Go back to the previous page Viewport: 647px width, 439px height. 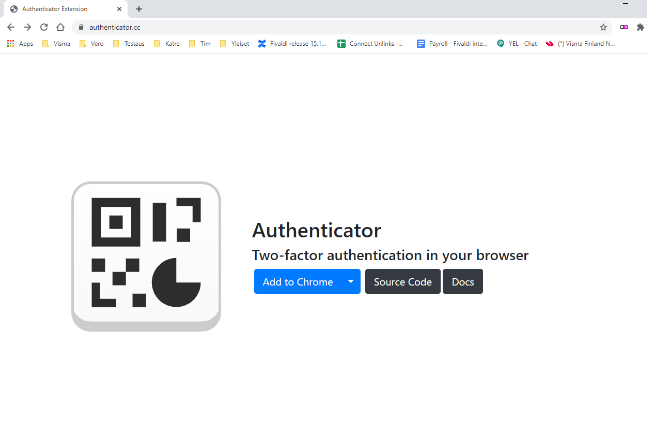click(x=11, y=27)
